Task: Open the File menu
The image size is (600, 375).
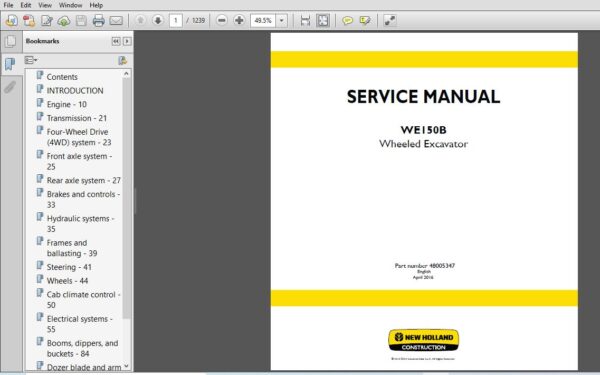Action: point(8,5)
